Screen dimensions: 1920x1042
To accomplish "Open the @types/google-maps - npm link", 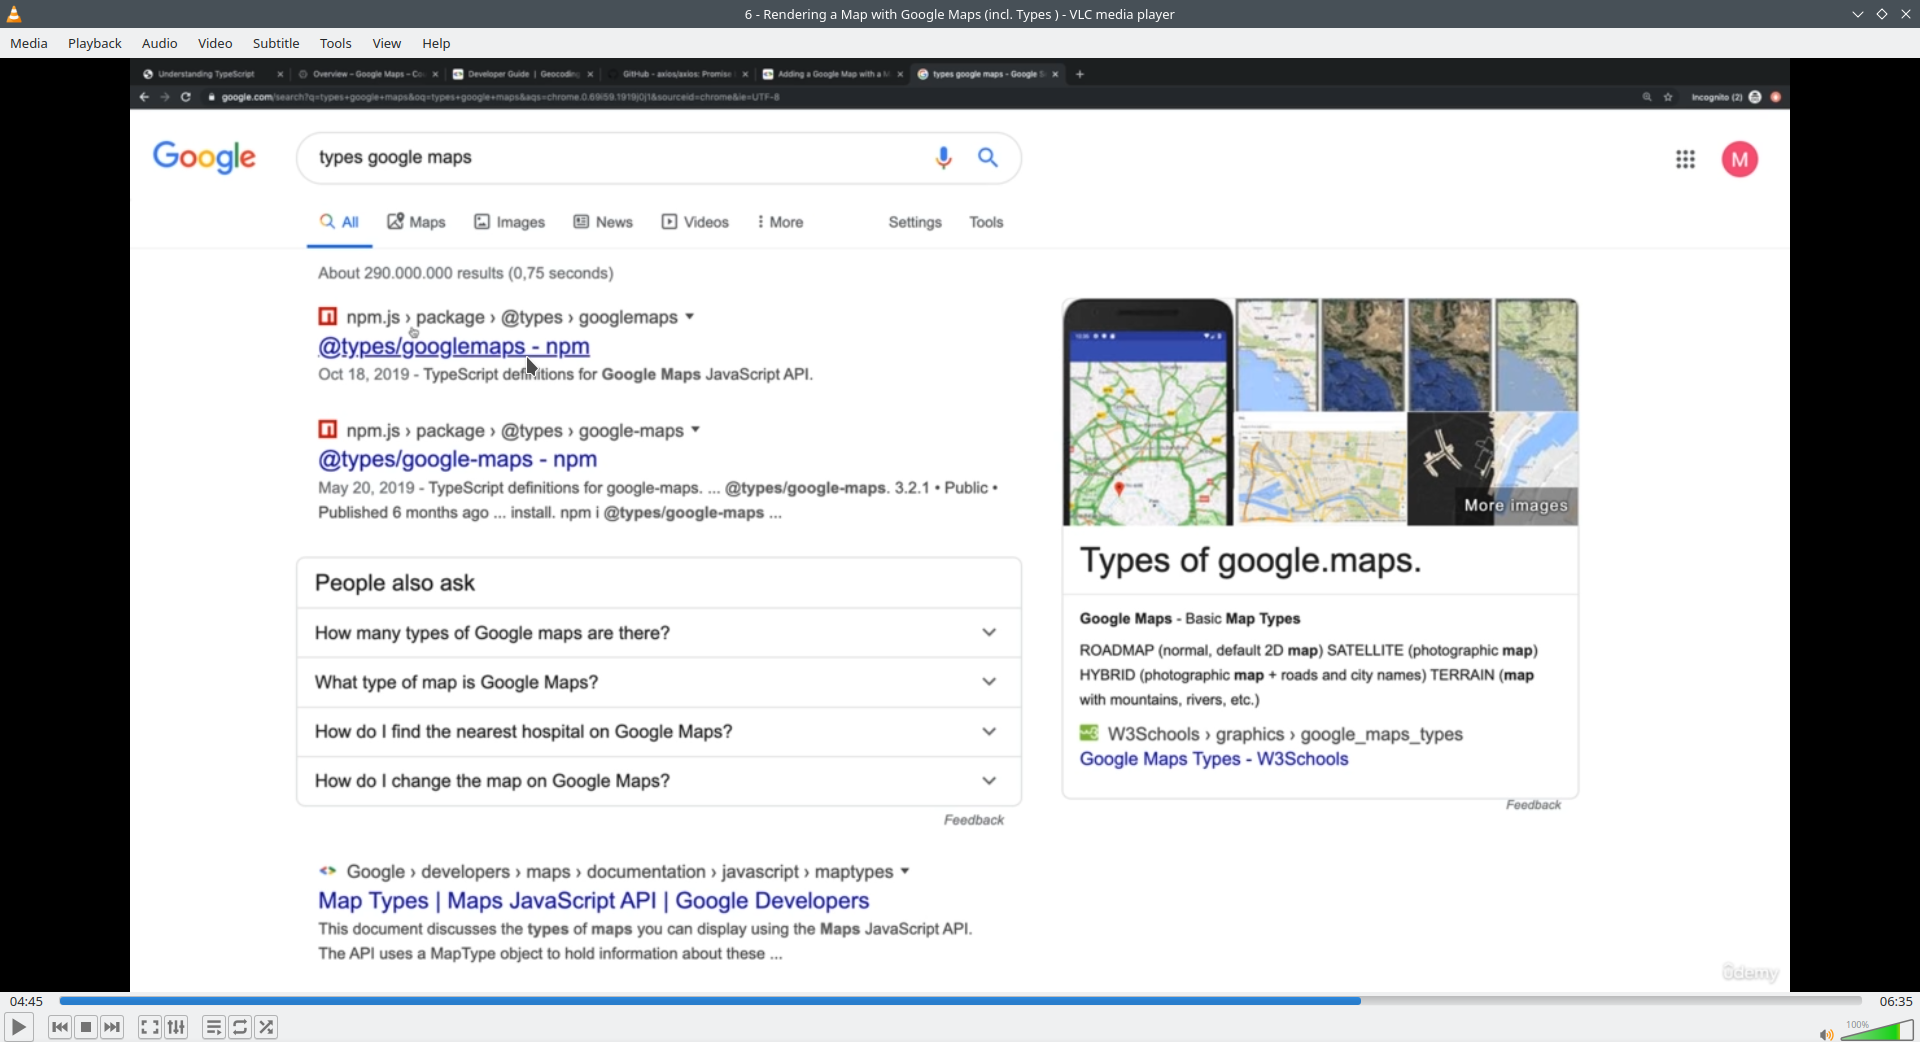I will [458, 459].
